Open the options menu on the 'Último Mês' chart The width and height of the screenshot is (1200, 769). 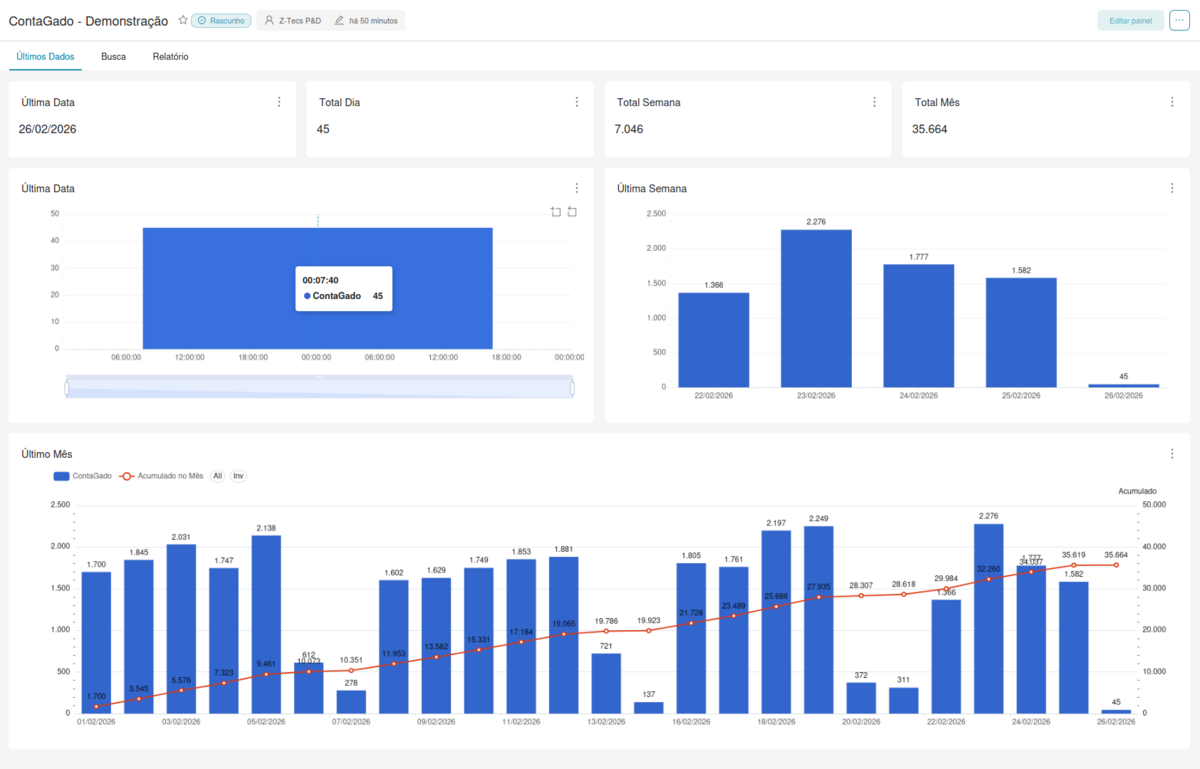pyautogui.click(x=1171, y=453)
